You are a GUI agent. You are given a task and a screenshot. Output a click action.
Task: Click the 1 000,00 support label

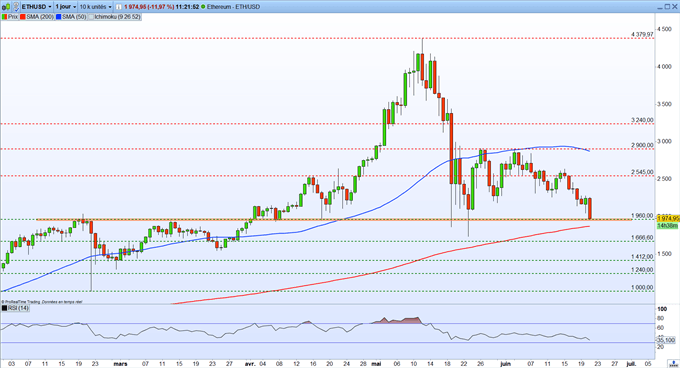(642, 287)
